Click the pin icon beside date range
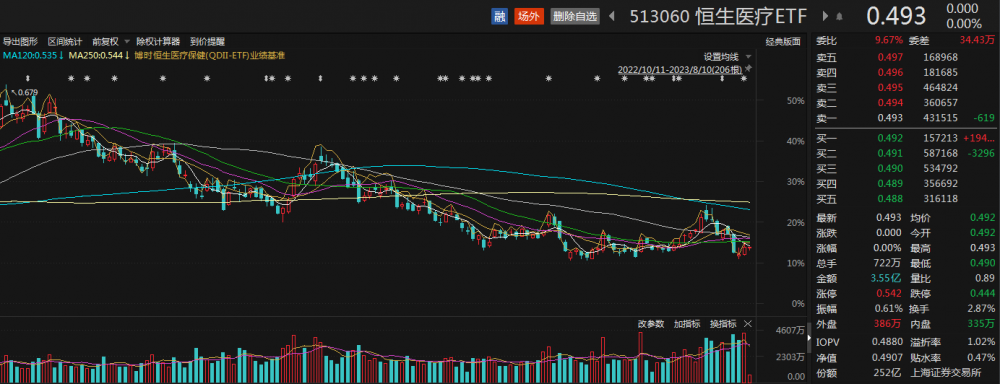 [x=748, y=68]
